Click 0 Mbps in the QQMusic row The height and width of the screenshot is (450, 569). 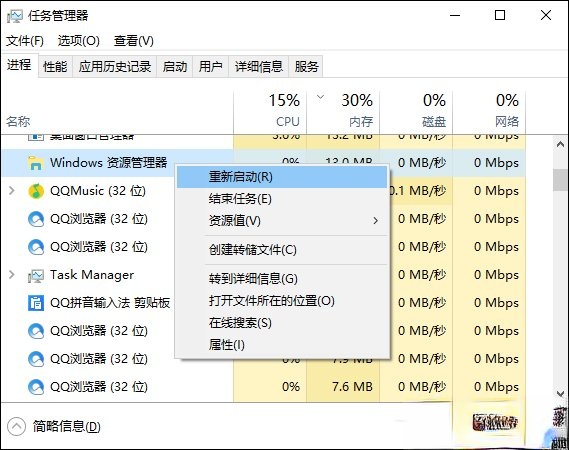pos(489,191)
